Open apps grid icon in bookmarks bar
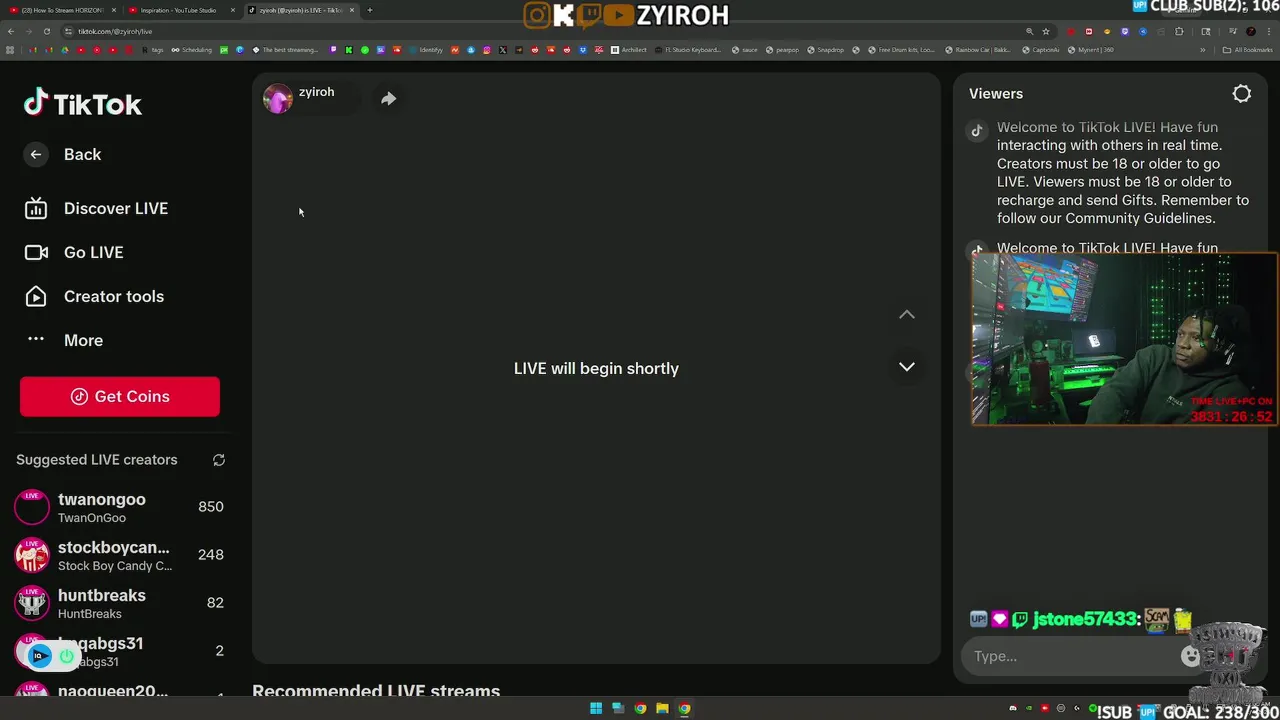 (10, 50)
